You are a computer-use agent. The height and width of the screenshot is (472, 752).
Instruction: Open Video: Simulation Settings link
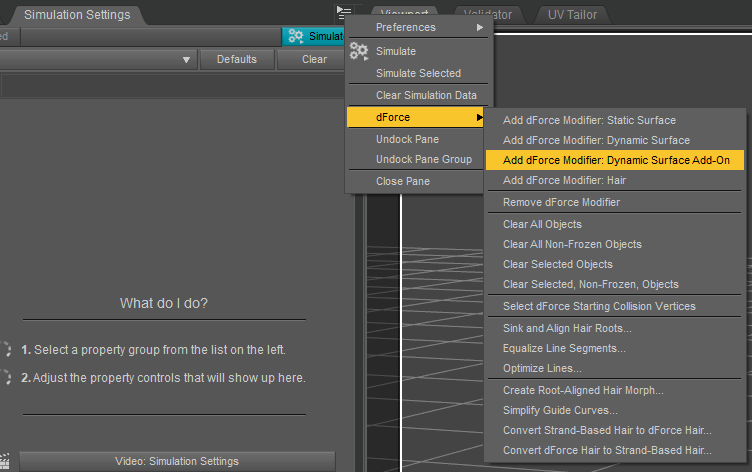(x=177, y=461)
